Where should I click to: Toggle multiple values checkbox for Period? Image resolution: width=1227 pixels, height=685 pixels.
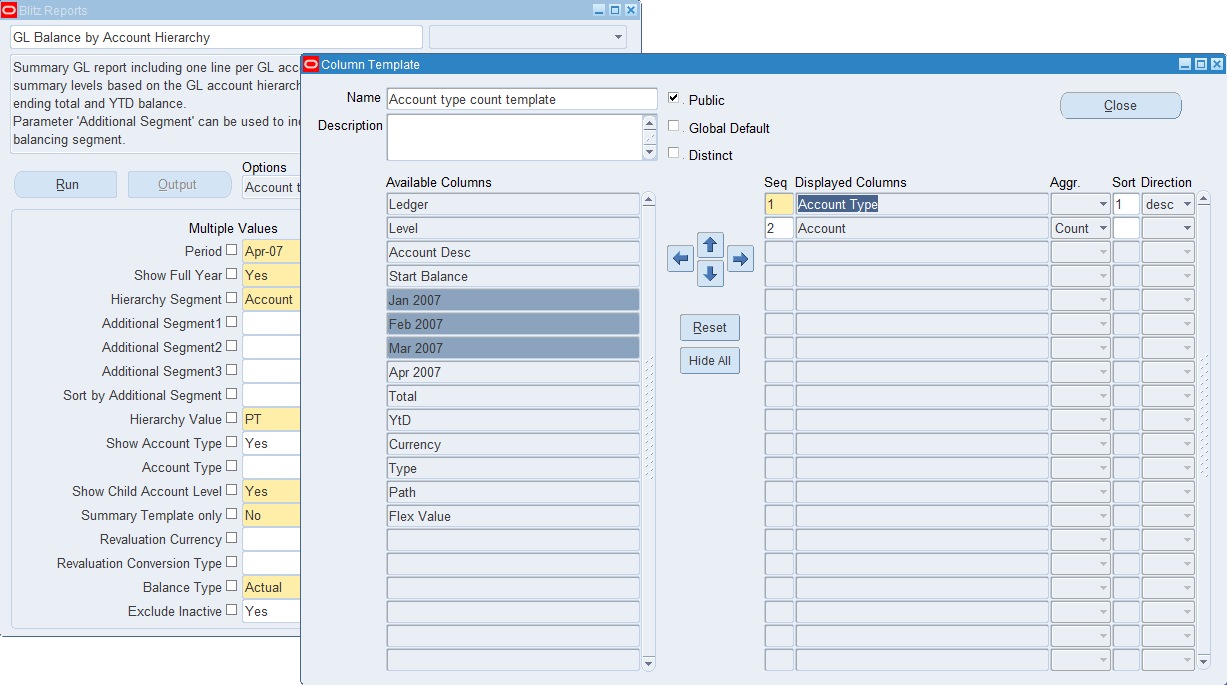[x=232, y=250]
